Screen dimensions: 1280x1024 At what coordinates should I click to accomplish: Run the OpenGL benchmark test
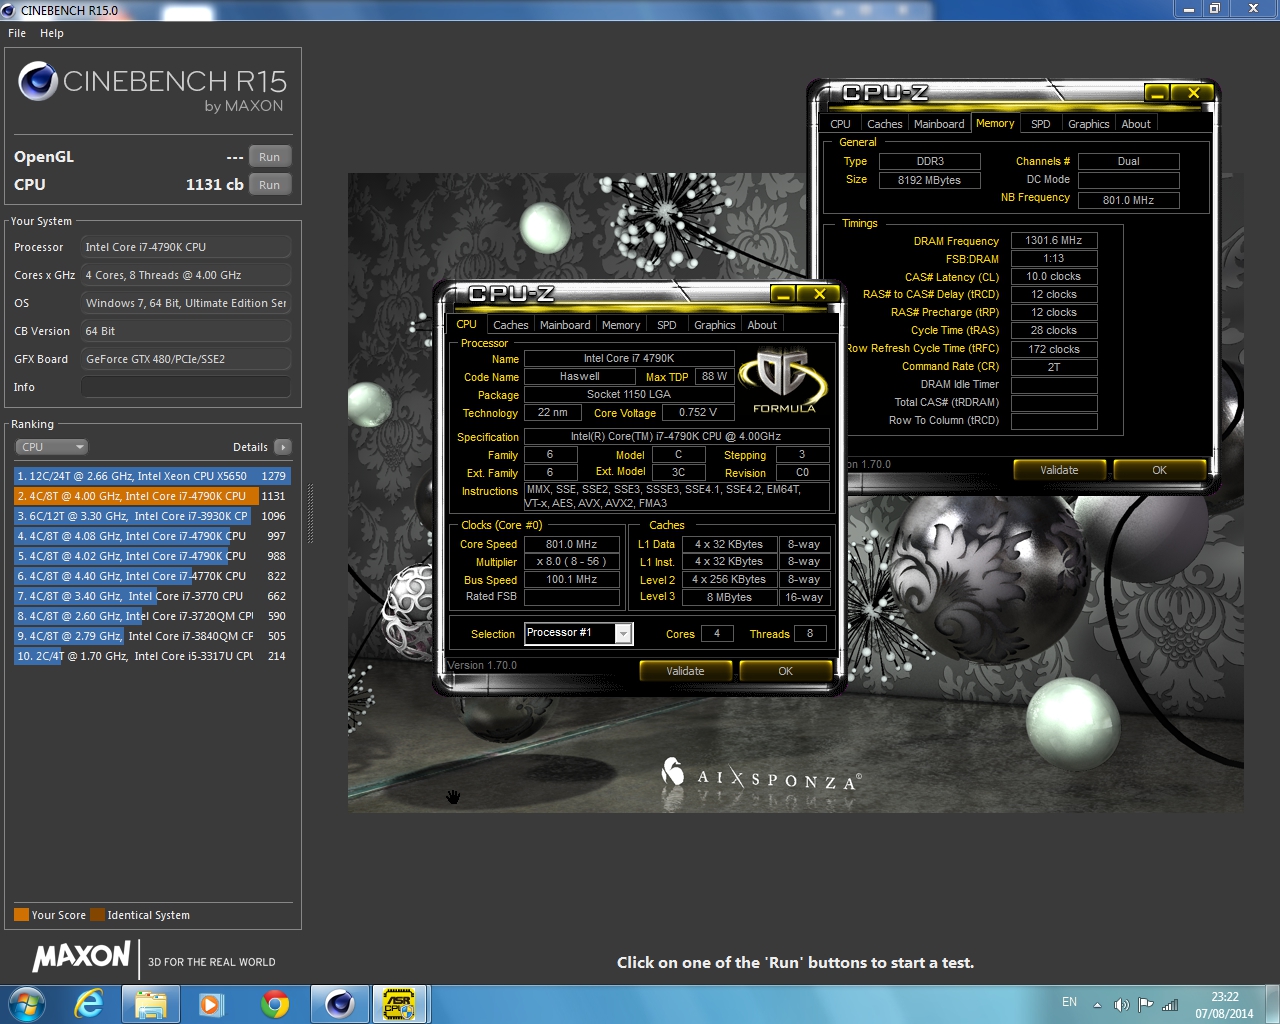tap(270, 157)
